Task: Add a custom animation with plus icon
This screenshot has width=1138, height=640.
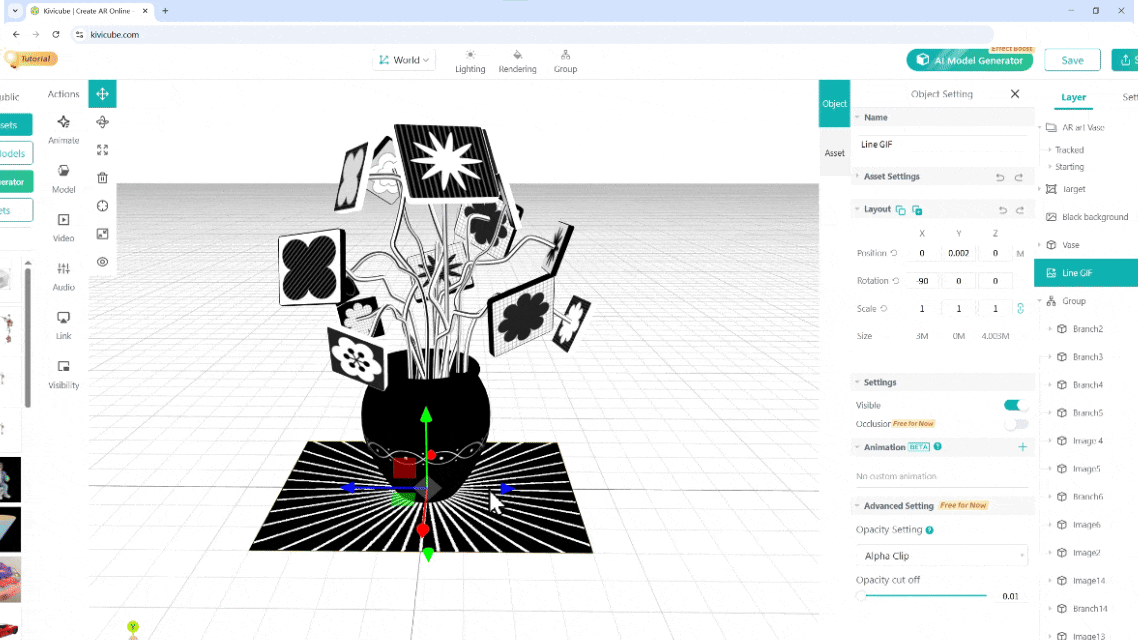Action: [1022, 447]
